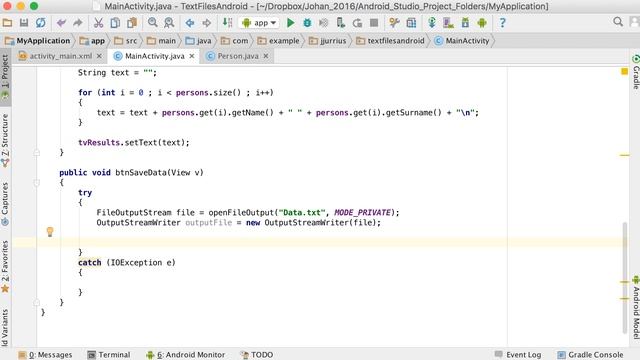This screenshot has width=640, height=360.
Task: Select the app breadcrumb
Action: point(92,41)
